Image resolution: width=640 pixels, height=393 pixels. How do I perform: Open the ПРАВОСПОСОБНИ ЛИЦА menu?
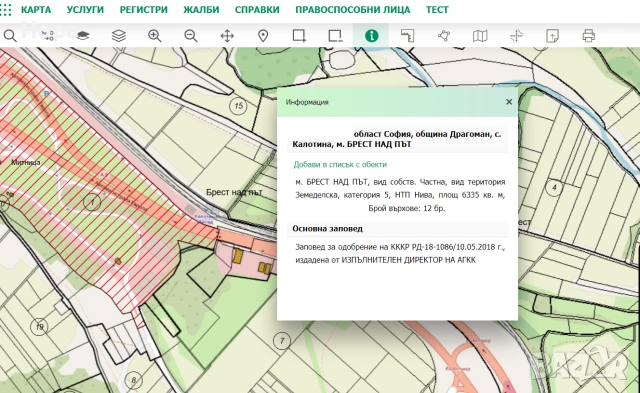click(353, 10)
